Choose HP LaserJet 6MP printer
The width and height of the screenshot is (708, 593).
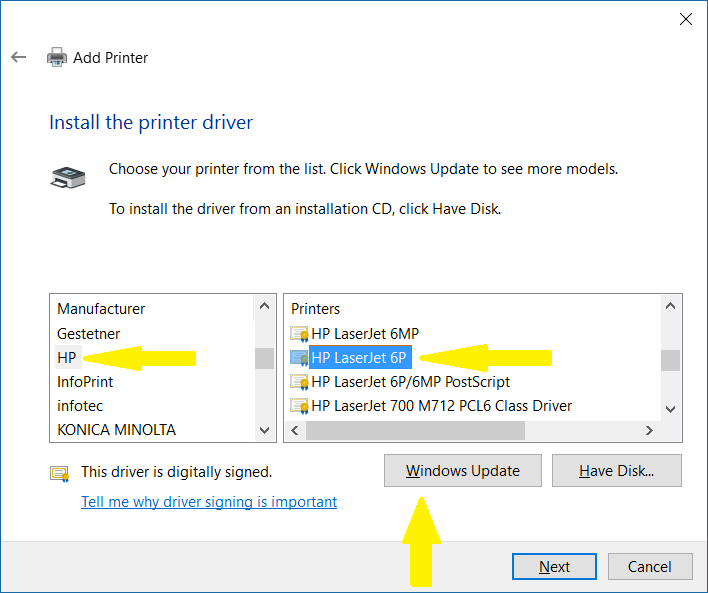[365, 334]
